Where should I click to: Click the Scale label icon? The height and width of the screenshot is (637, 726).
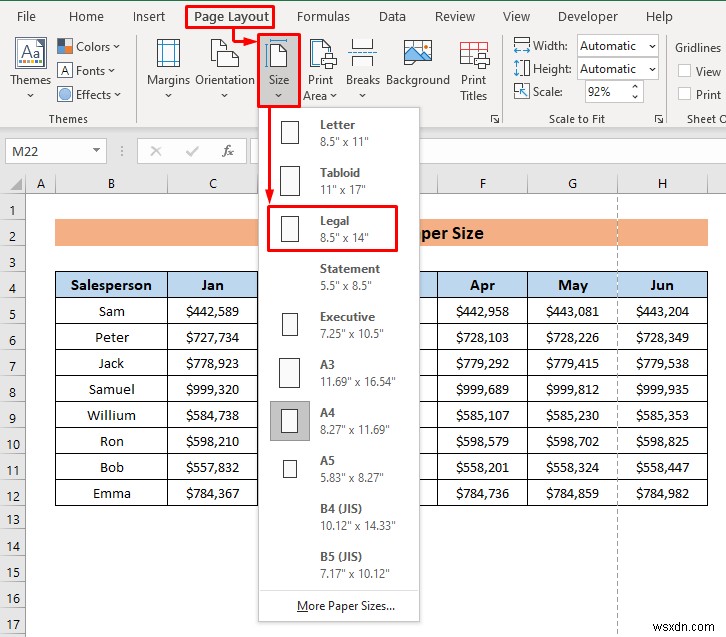point(522,91)
